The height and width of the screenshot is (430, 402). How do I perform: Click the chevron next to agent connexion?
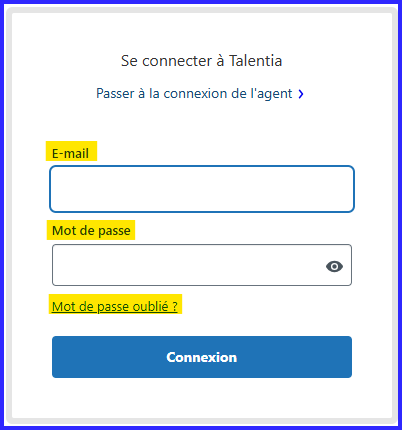(x=301, y=94)
